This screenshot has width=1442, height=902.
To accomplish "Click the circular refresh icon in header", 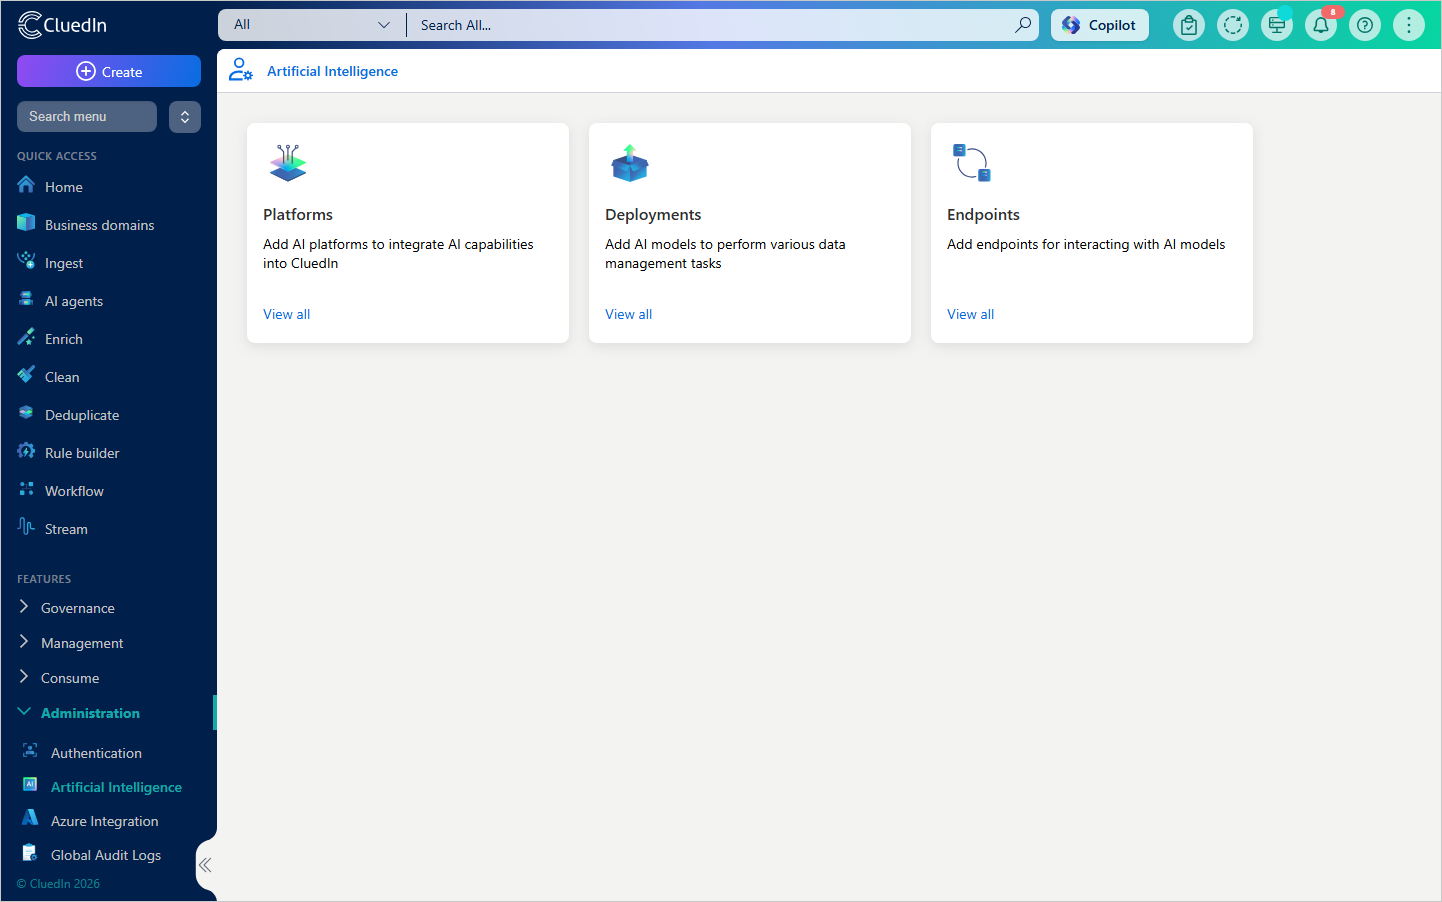I will point(1233,25).
